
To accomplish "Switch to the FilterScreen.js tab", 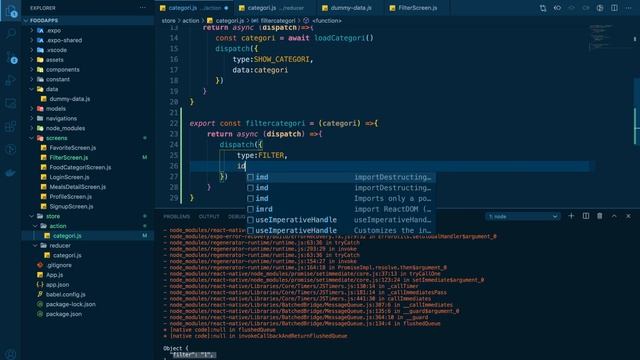I will click(x=417, y=8).
